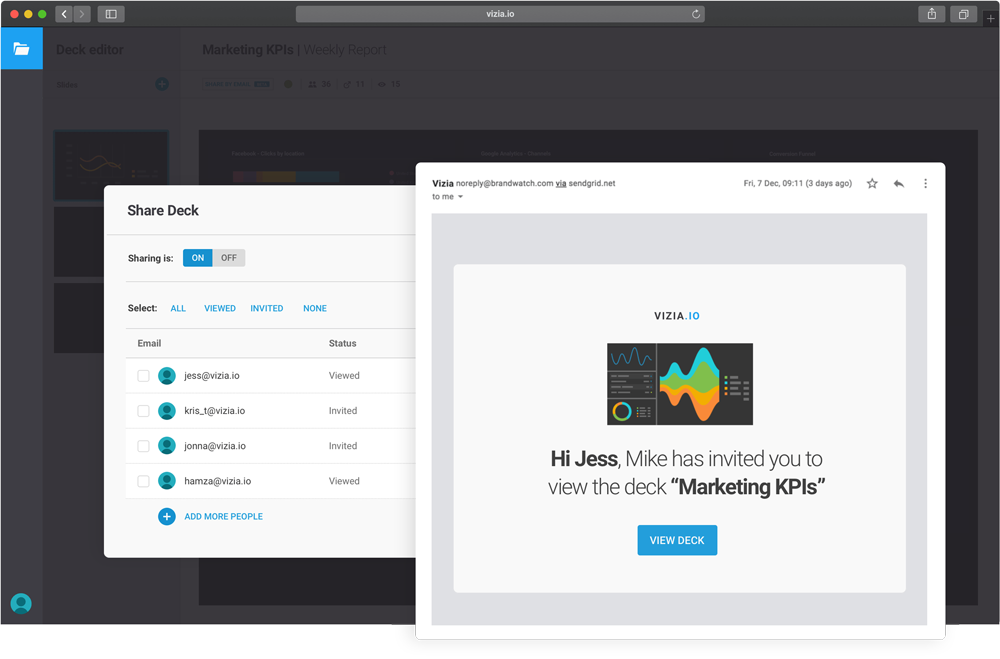Reload the page with the refresh icon
This screenshot has height=659, width=1000.
pyautogui.click(x=696, y=14)
